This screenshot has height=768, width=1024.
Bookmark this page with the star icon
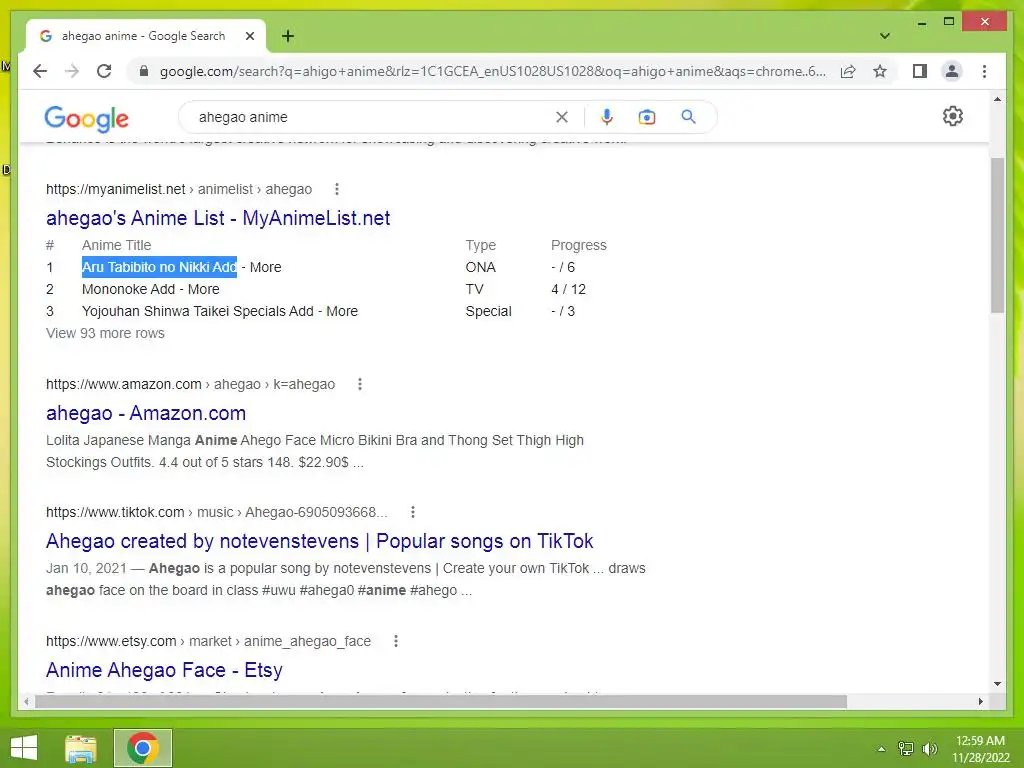coord(880,71)
